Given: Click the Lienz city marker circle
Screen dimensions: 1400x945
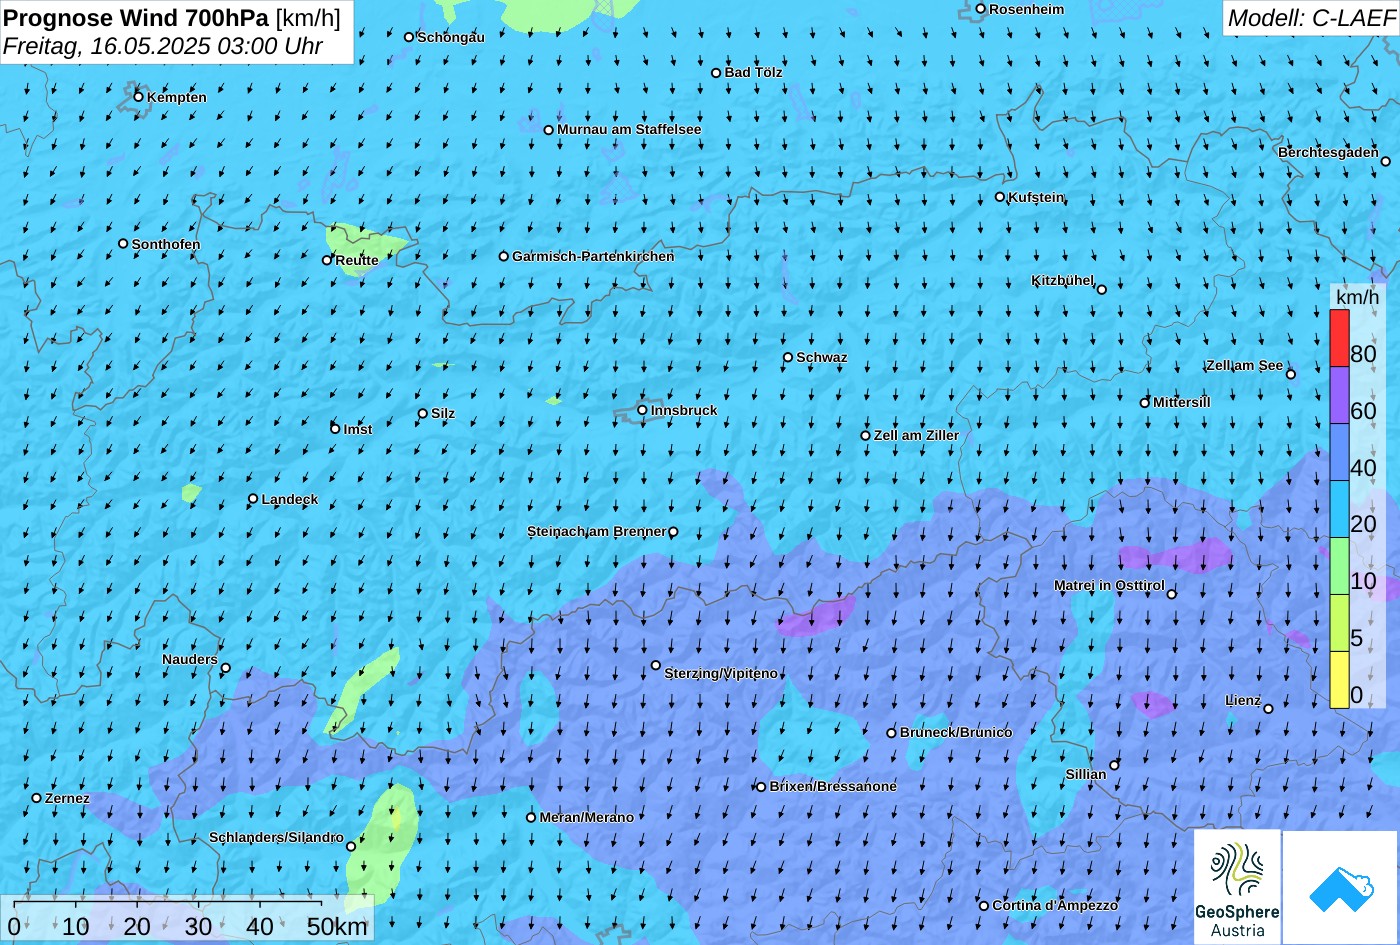Looking at the screenshot, I should (x=1268, y=709).
